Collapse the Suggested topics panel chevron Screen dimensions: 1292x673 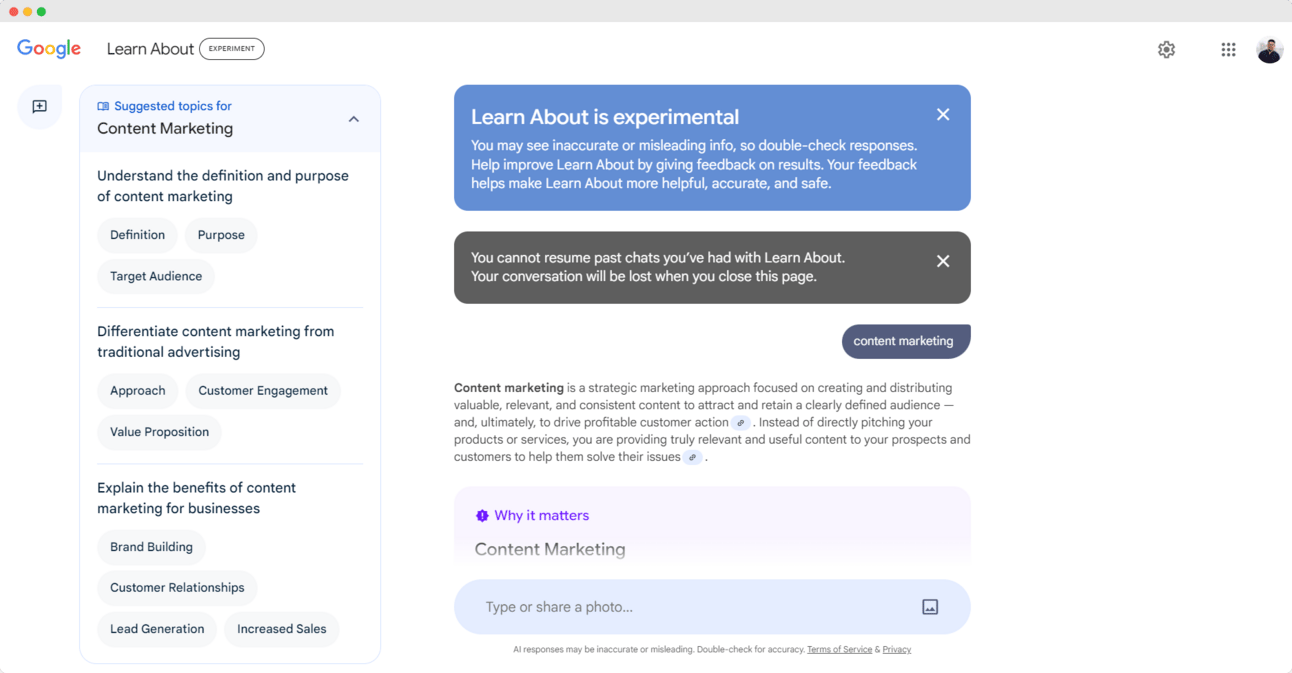click(x=353, y=119)
